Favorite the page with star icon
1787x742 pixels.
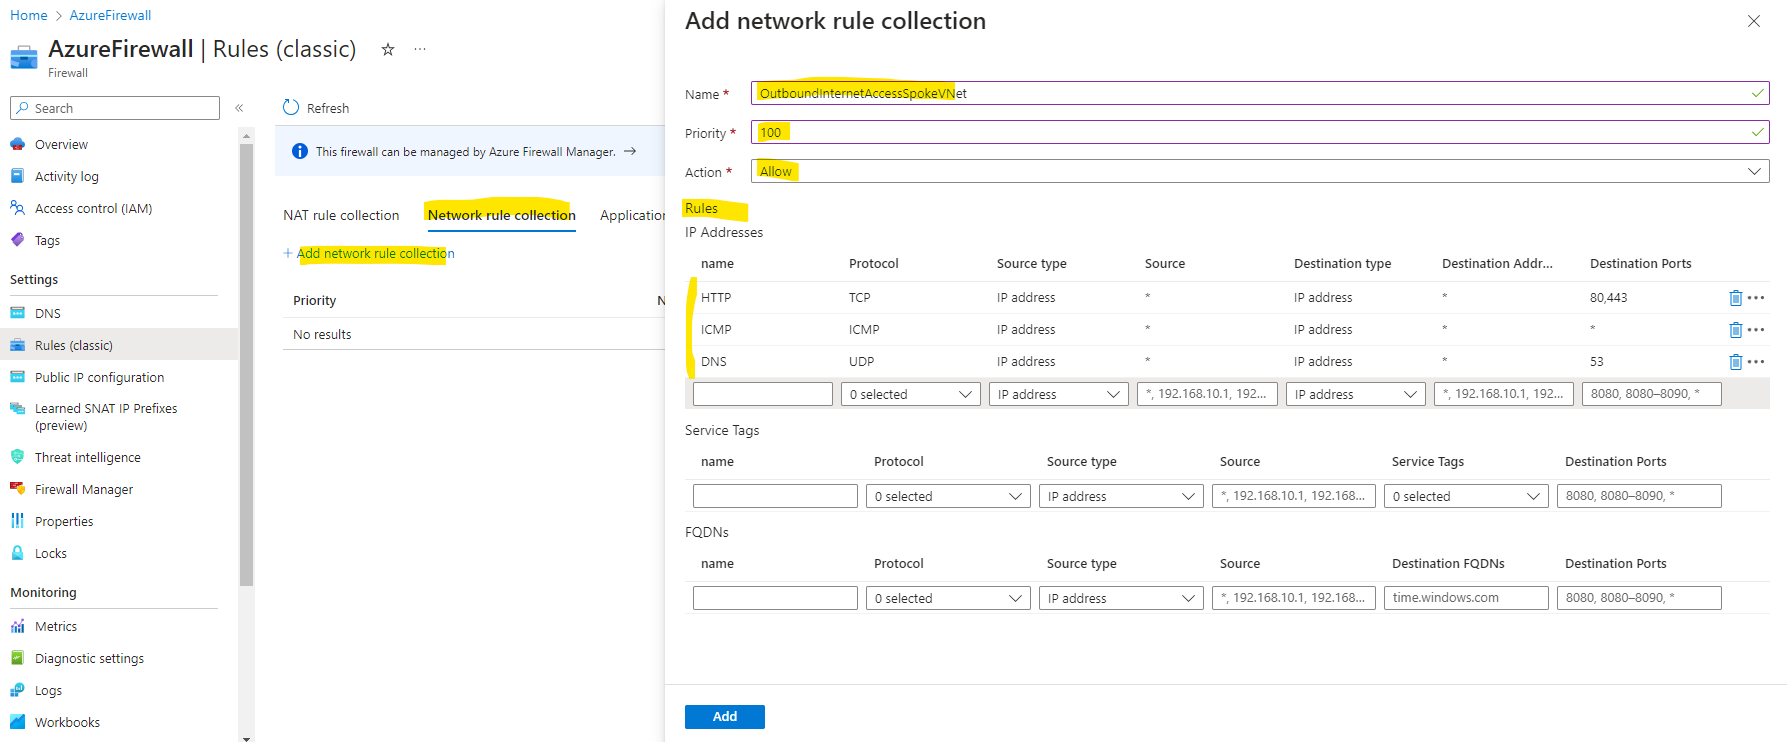pos(388,49)
